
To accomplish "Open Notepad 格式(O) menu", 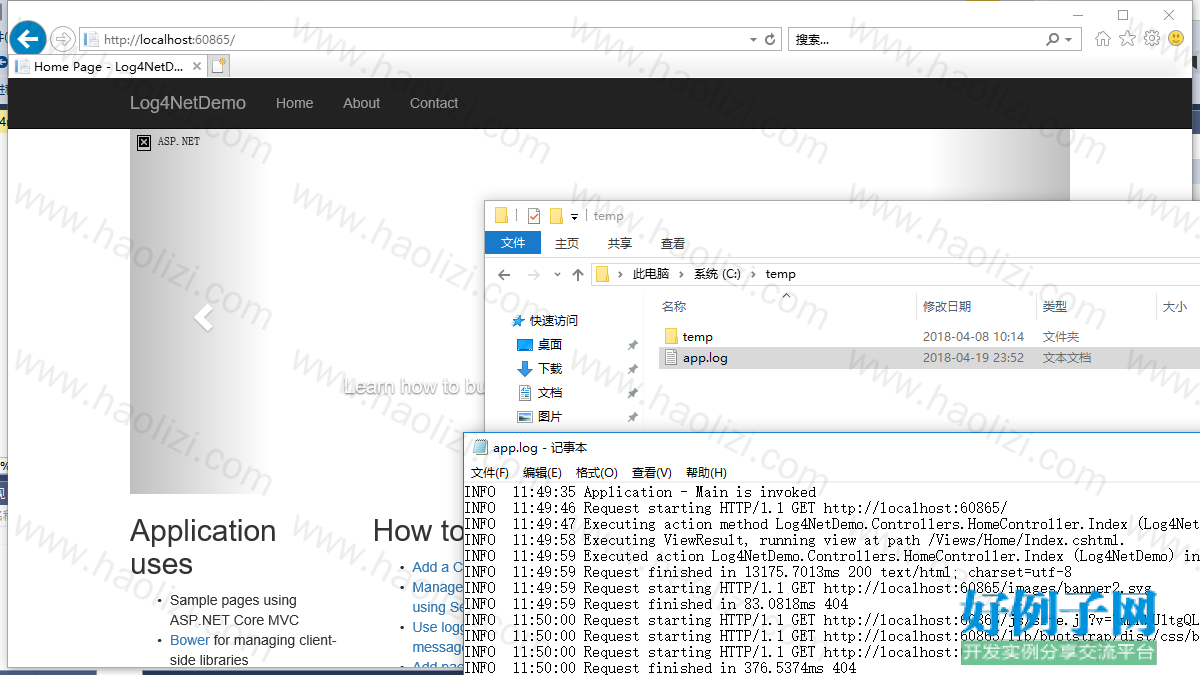I will pyautogui.click(x=597, y=473).
